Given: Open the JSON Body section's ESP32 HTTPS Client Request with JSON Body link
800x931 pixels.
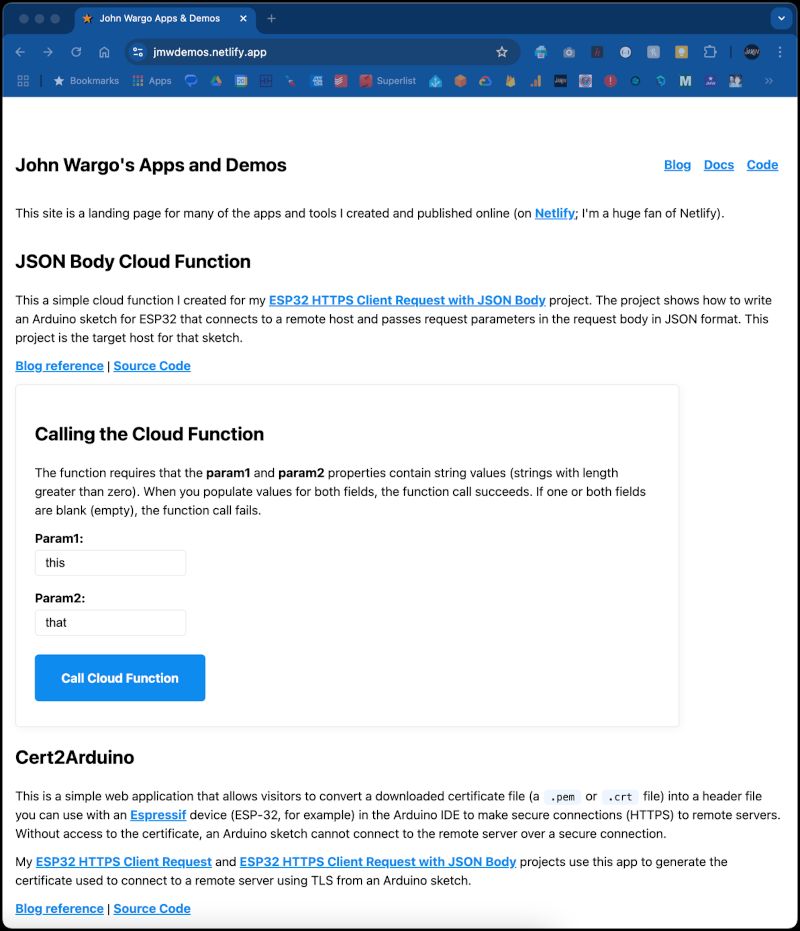Looking at the screenshot, I should click(x=407, y=300).
